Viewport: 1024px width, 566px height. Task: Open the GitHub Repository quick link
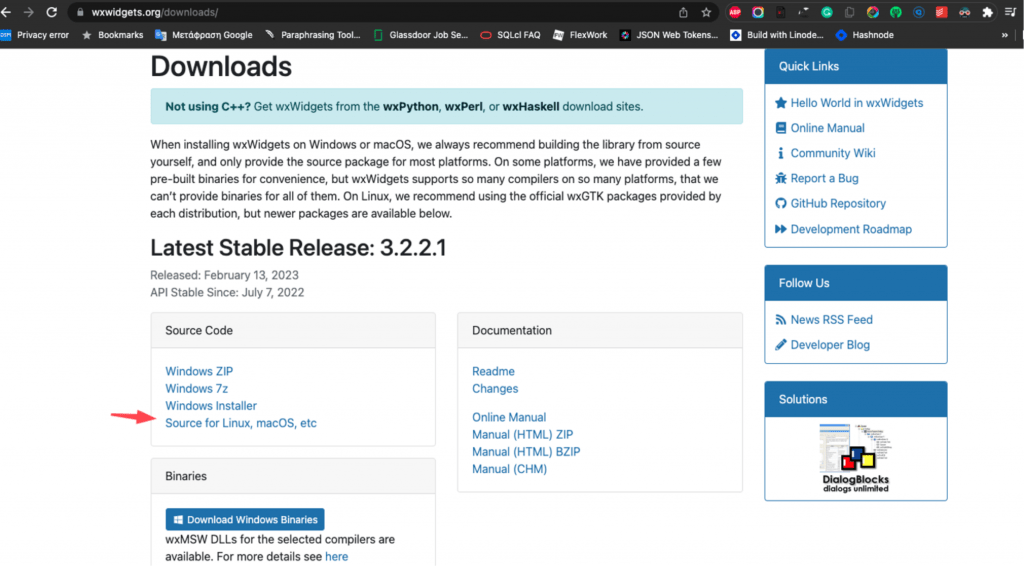pos(830,204)
